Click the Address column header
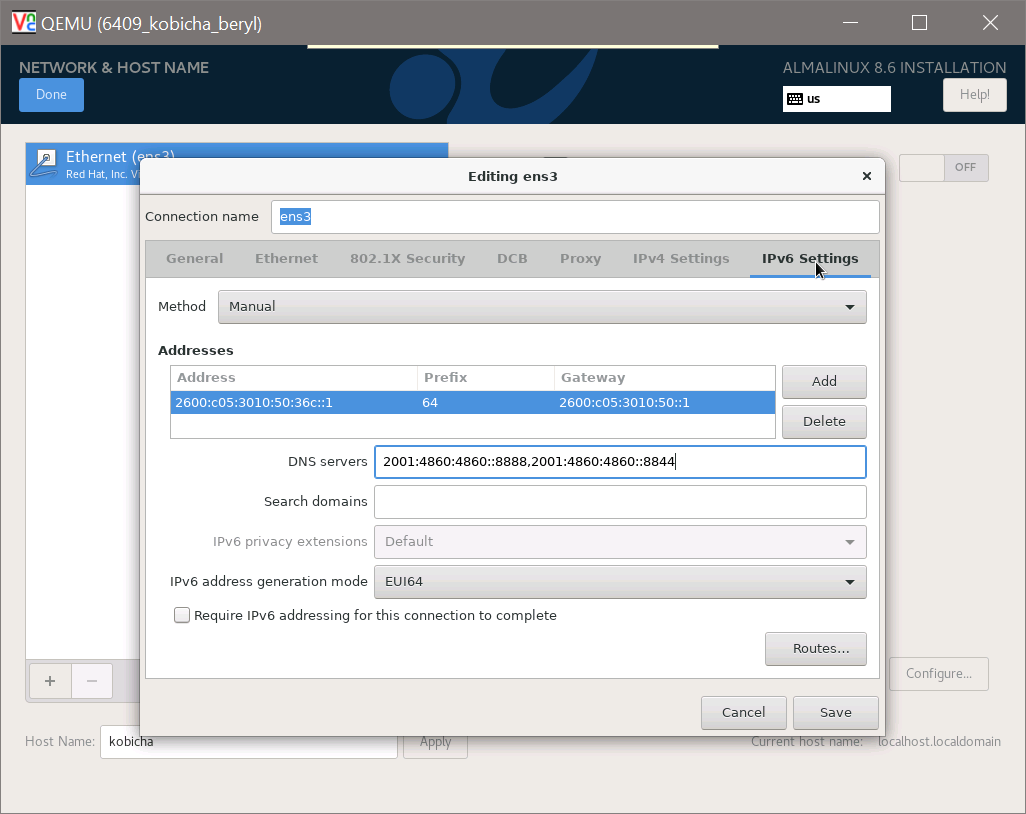 coord(294,378)
